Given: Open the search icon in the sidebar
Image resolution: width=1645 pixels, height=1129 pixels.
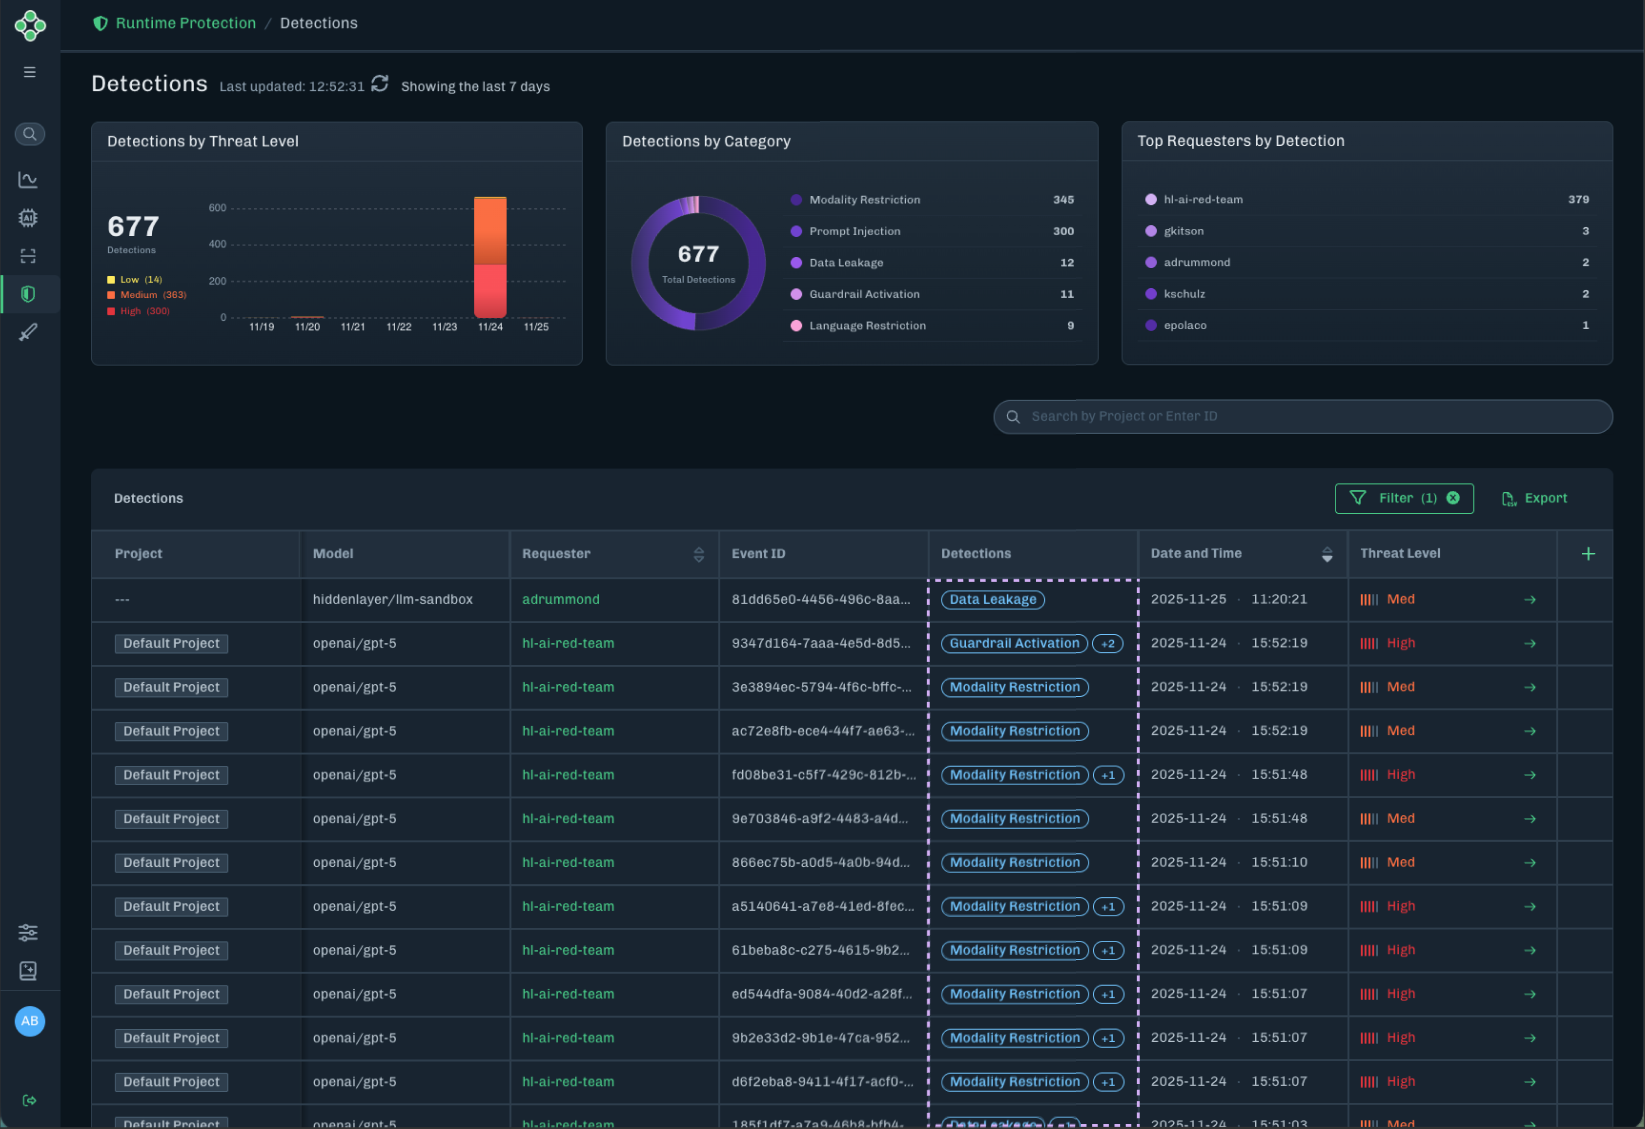Looking at the screenshot, I should pyautogui.click(x=30, y=134).
